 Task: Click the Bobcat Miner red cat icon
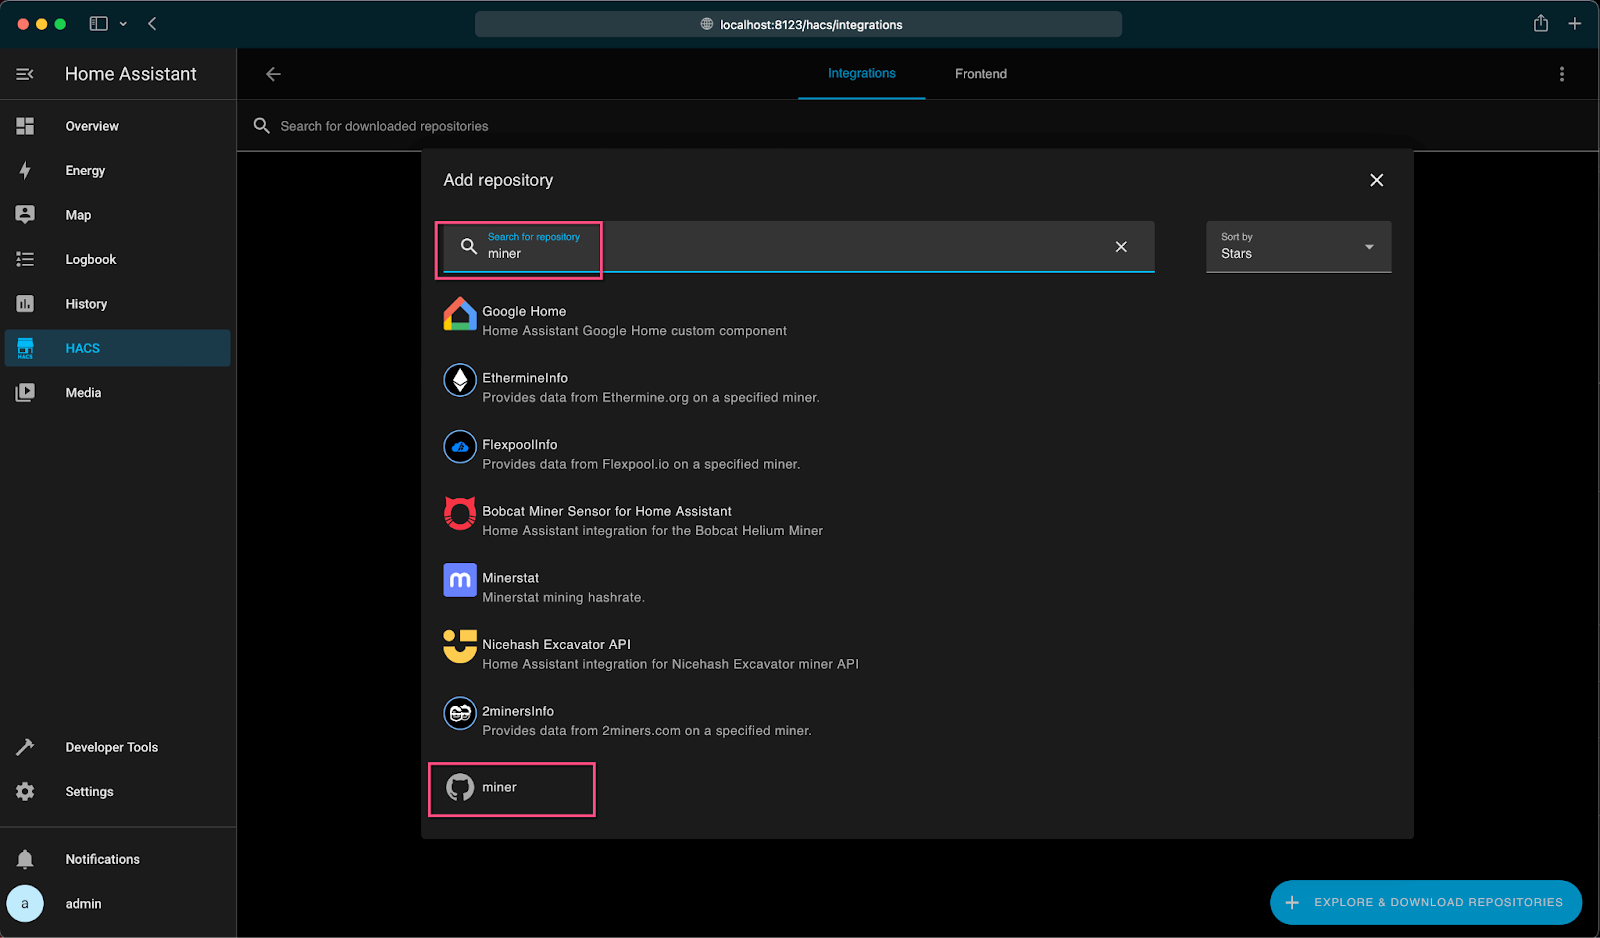460,513
